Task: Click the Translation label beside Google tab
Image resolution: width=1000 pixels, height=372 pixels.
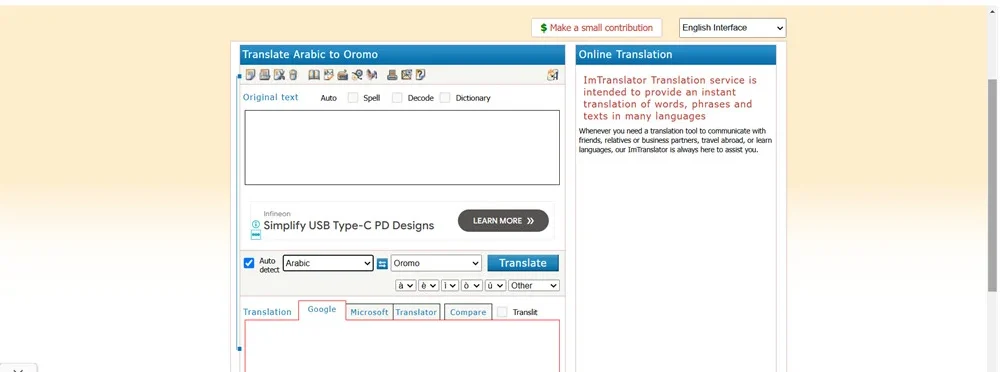Action: (x=267, y=312)
